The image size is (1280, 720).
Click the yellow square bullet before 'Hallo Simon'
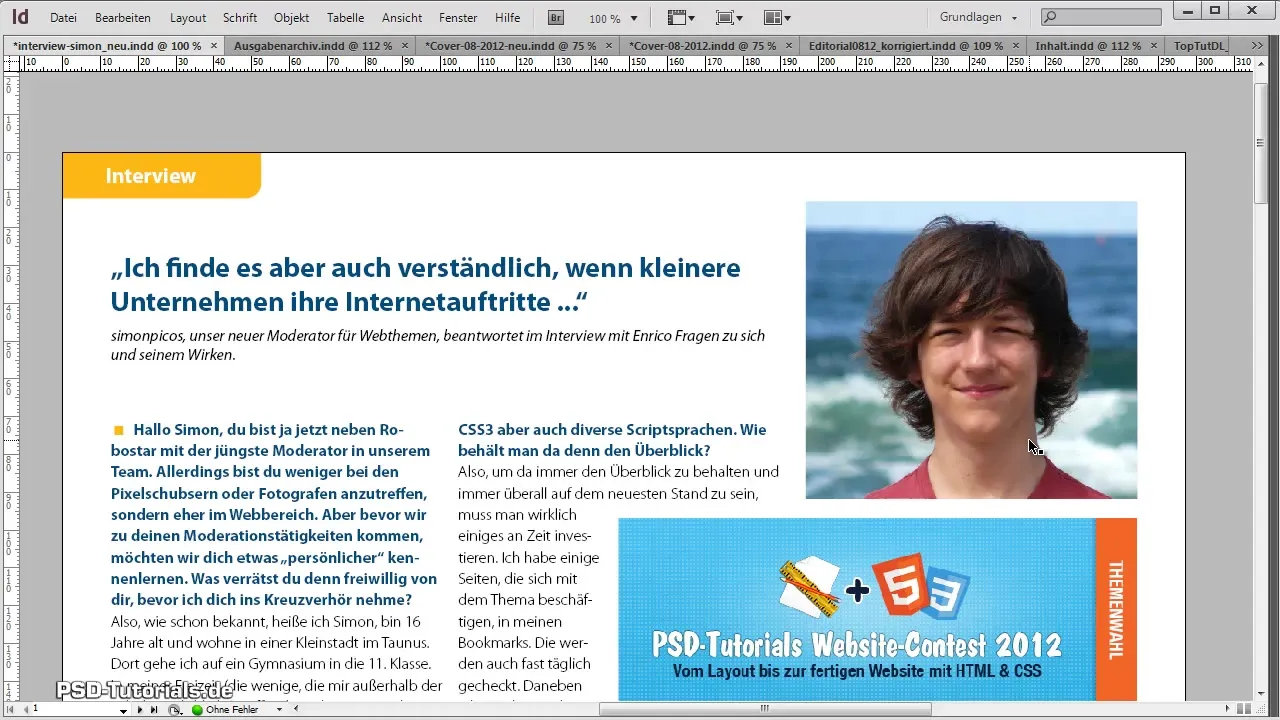point(118,430)
